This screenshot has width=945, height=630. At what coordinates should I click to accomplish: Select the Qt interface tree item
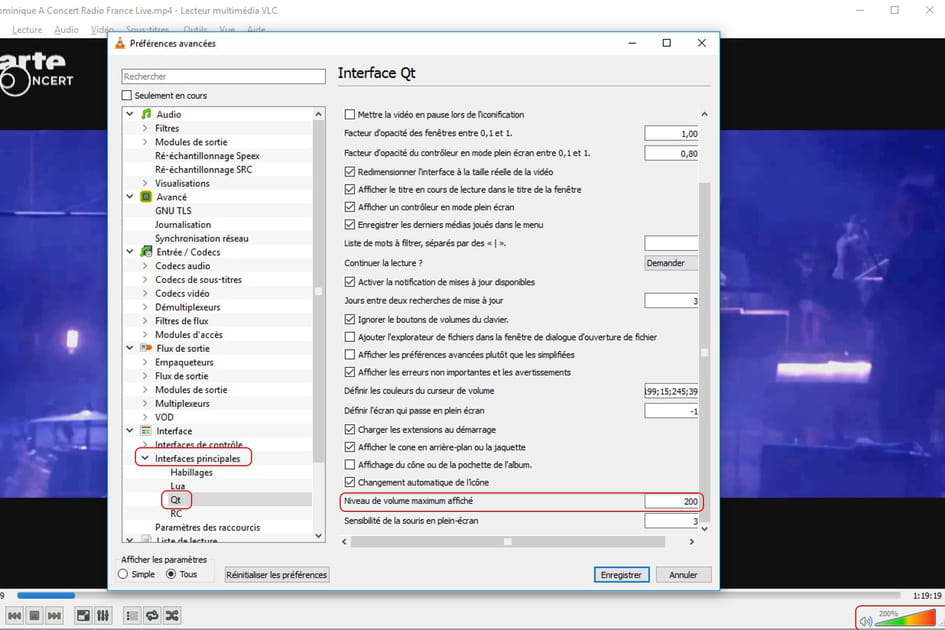[175, 500]
